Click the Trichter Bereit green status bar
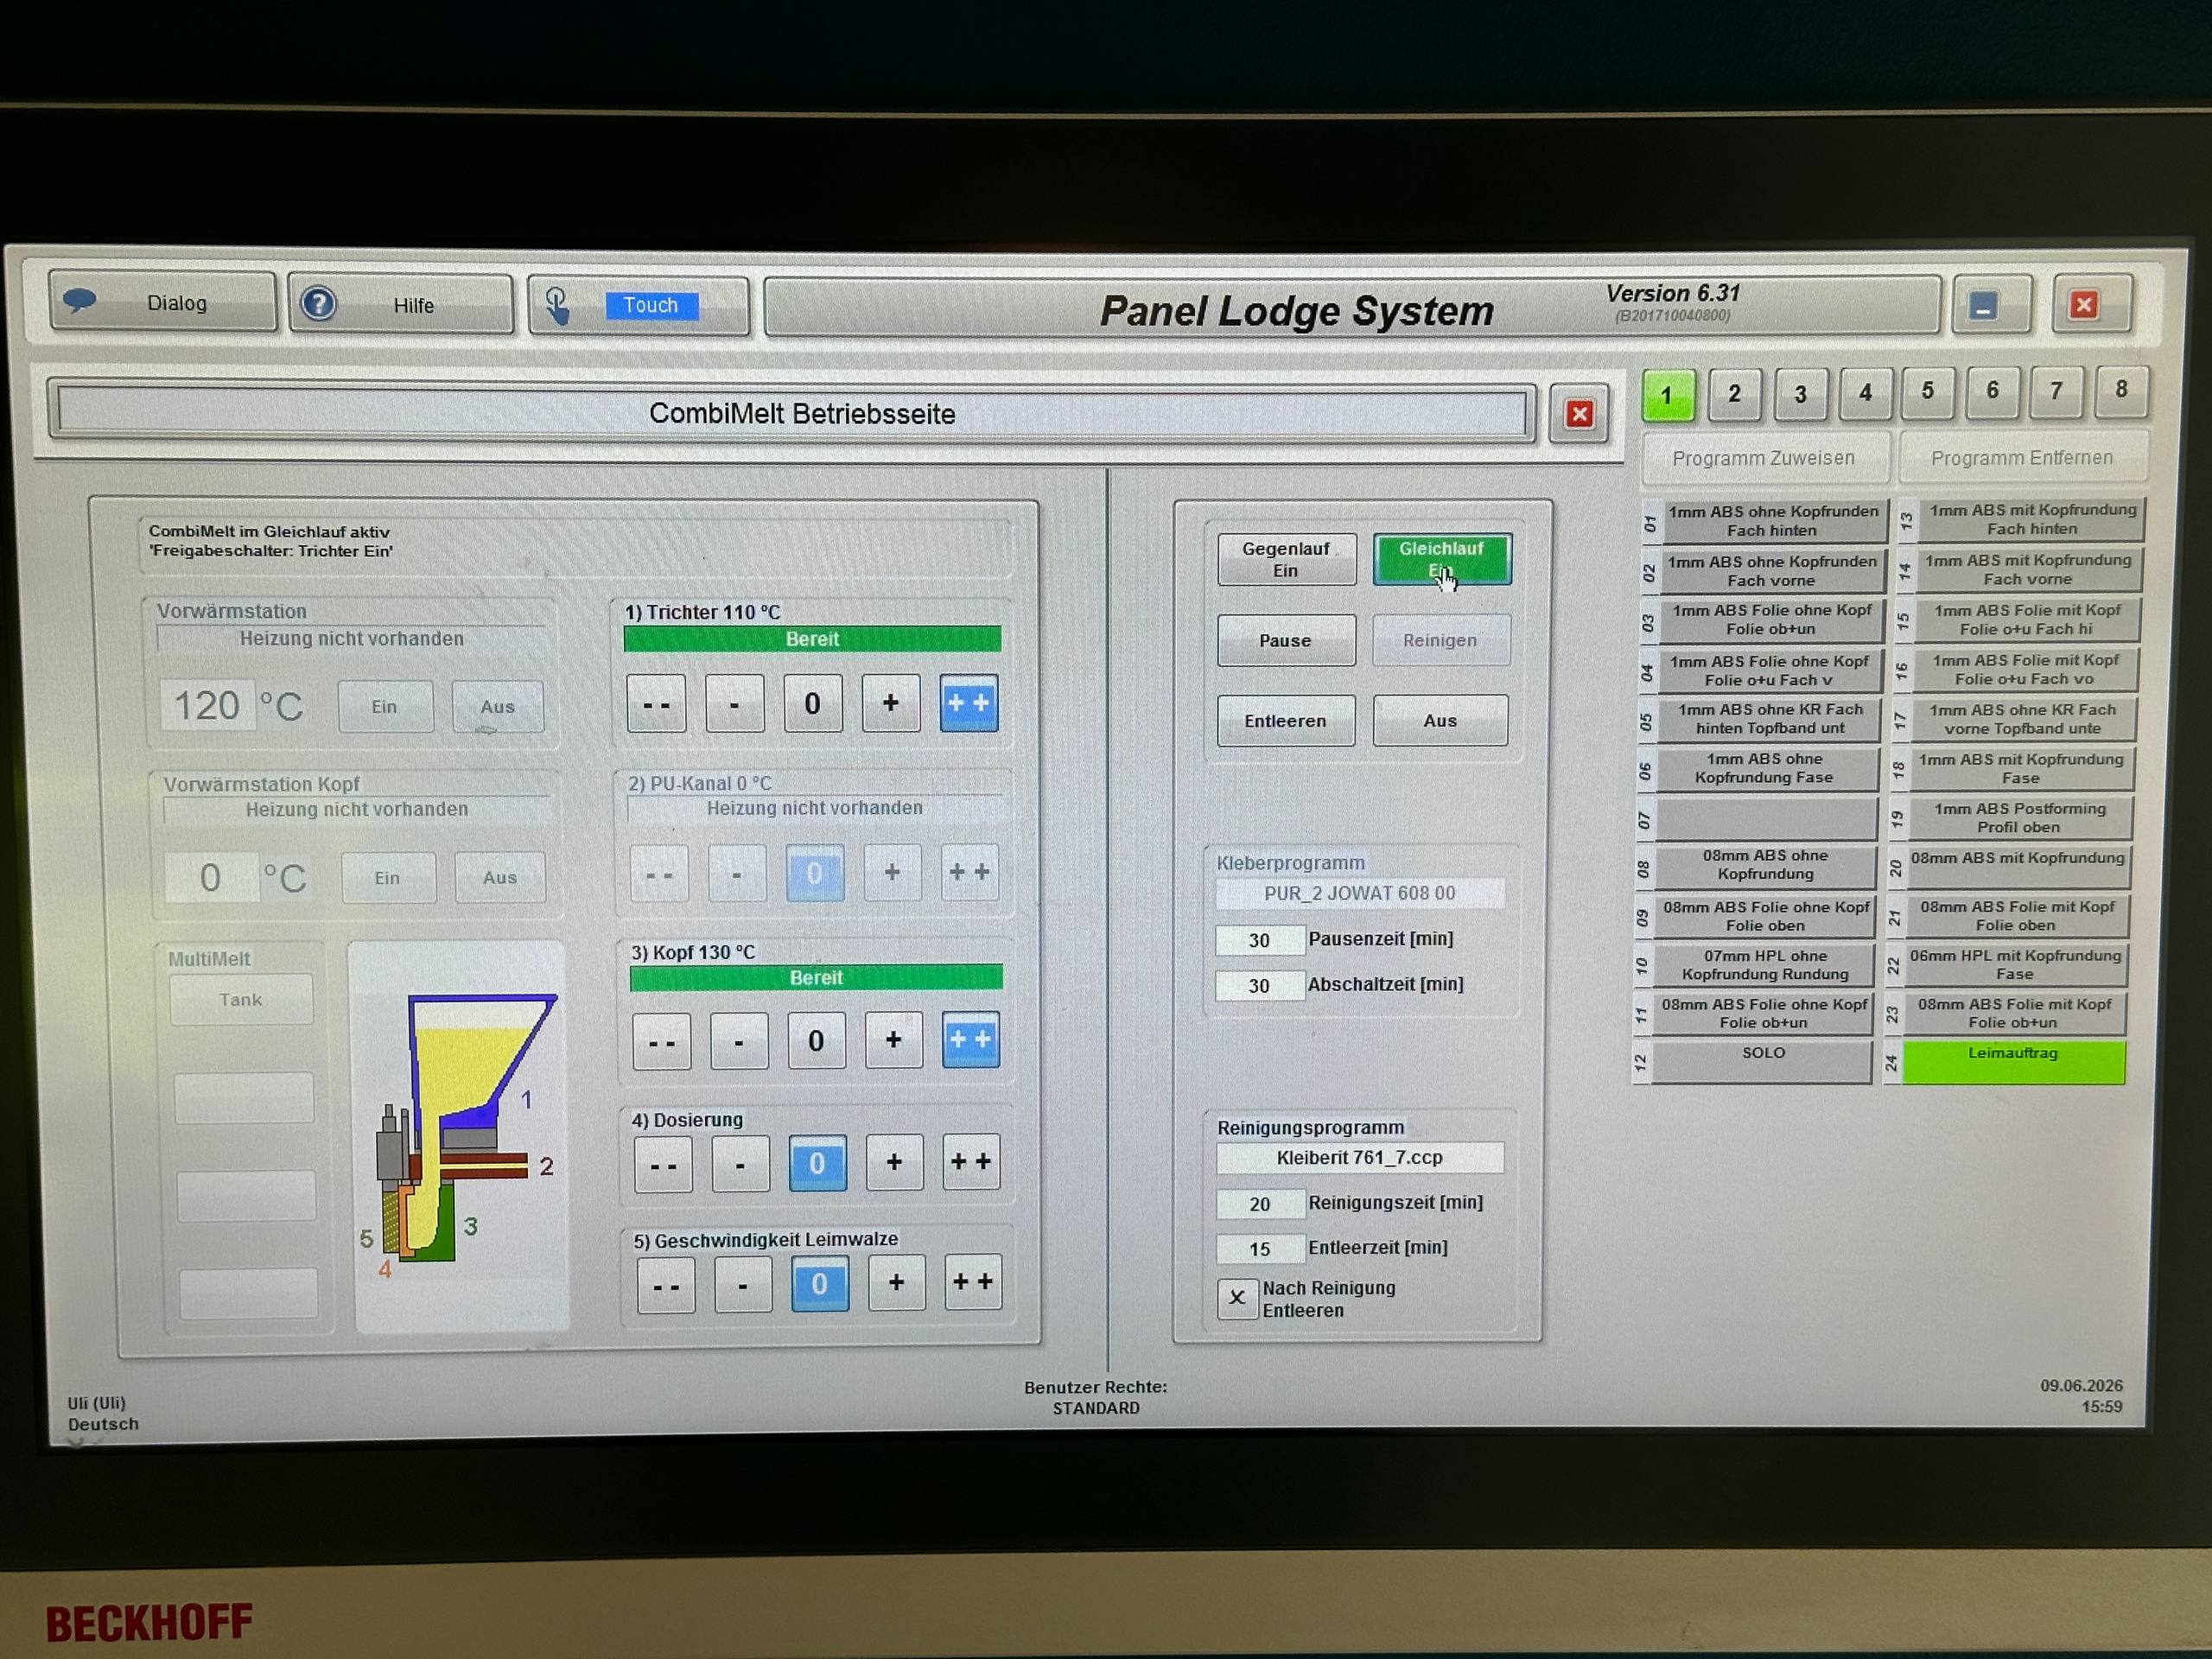This screenshot has height=1659, width=2212. coord(812,639)
